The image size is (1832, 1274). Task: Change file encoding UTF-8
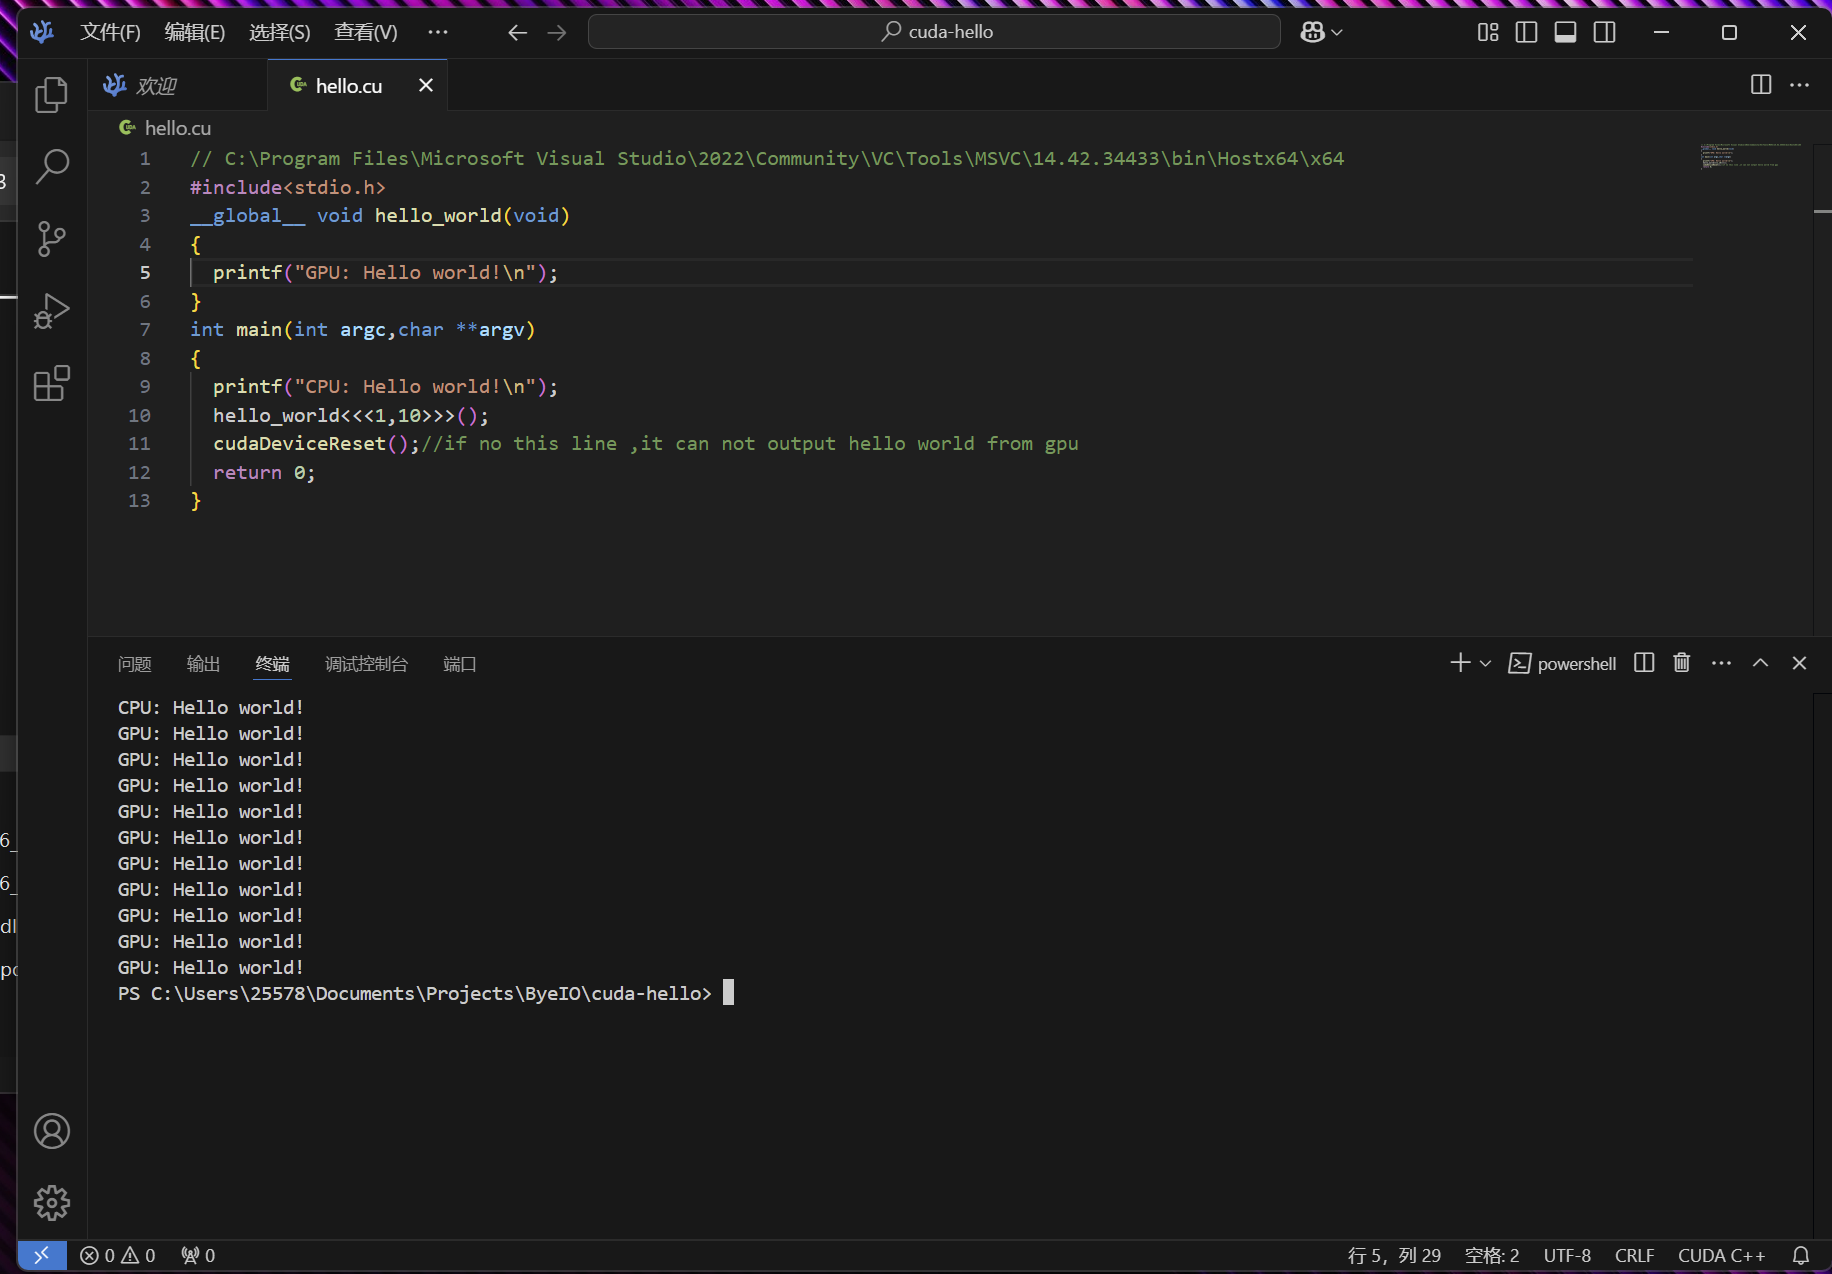coord(1567,1255)
